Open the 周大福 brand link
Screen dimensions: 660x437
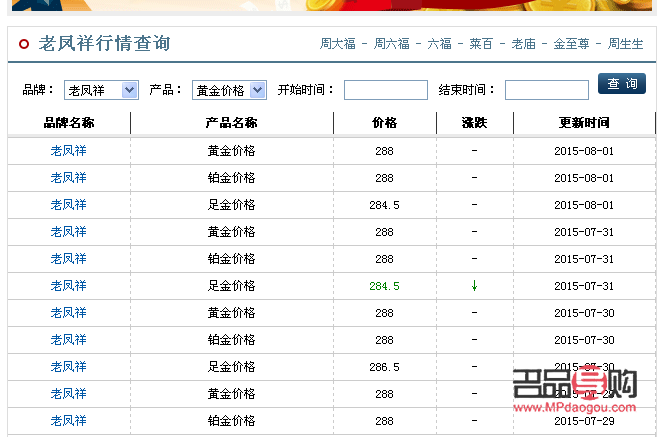tap(338, 44)
